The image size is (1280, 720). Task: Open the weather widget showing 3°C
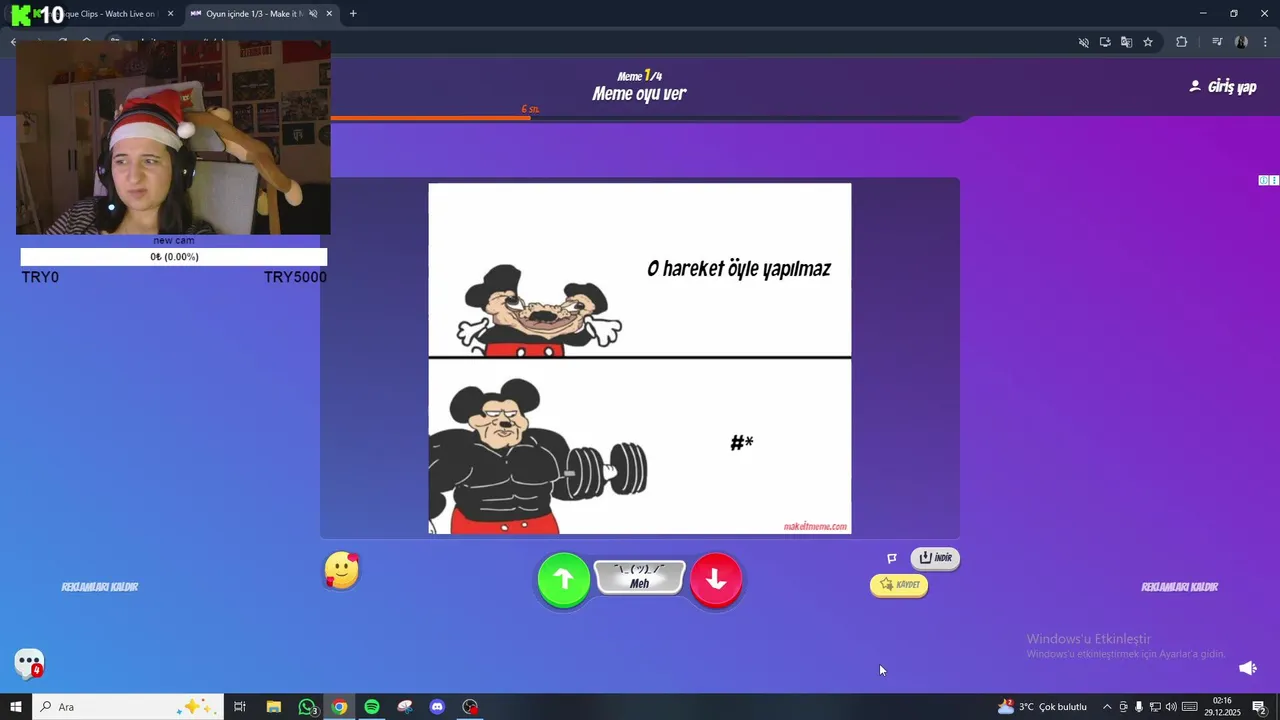1042,707
